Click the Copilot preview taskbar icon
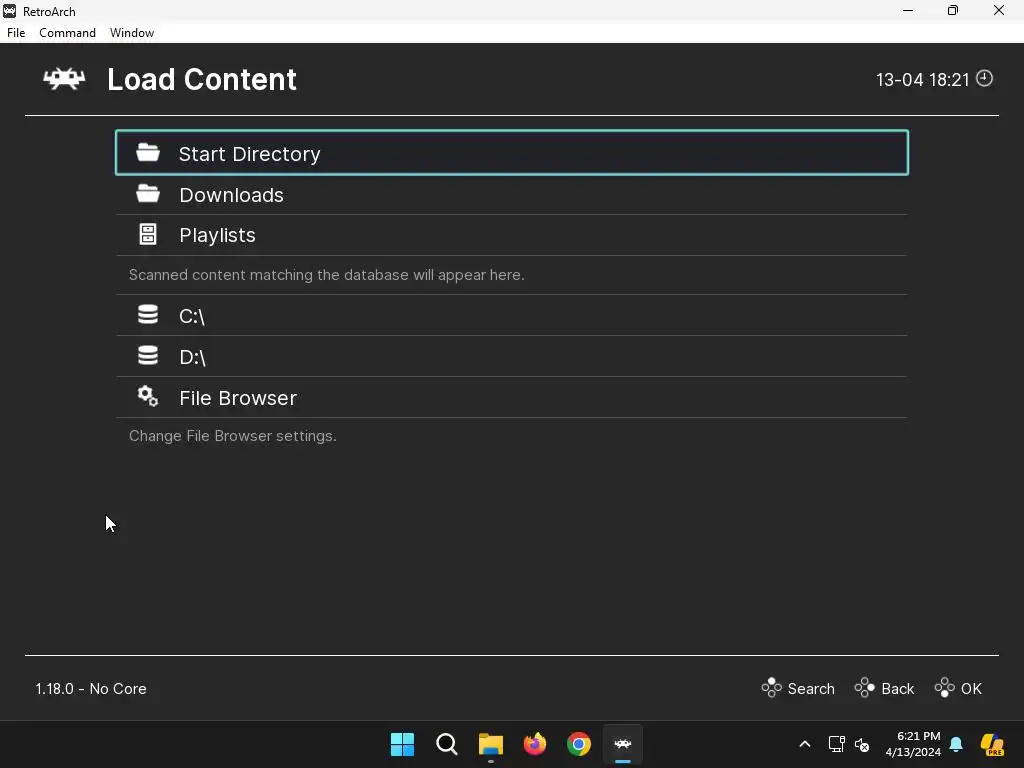 pos(992,744)
